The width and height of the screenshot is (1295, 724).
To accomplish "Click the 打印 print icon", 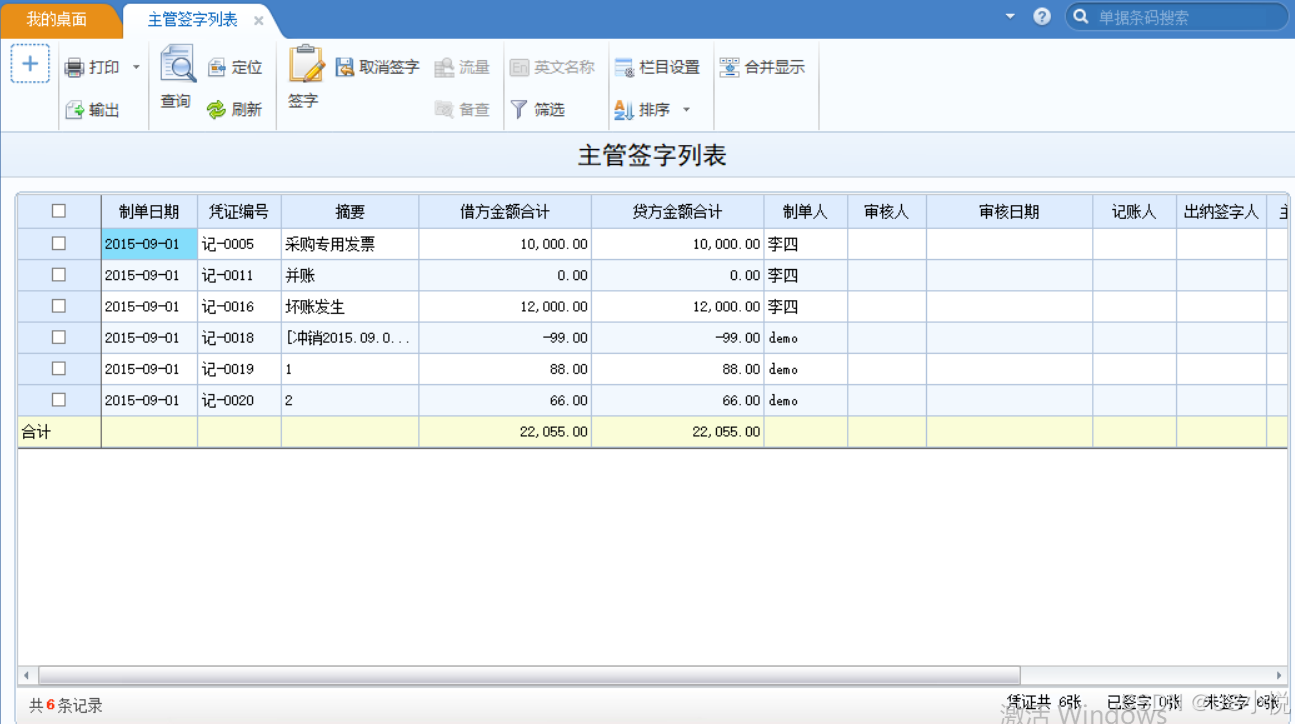I will click(74, 68).
